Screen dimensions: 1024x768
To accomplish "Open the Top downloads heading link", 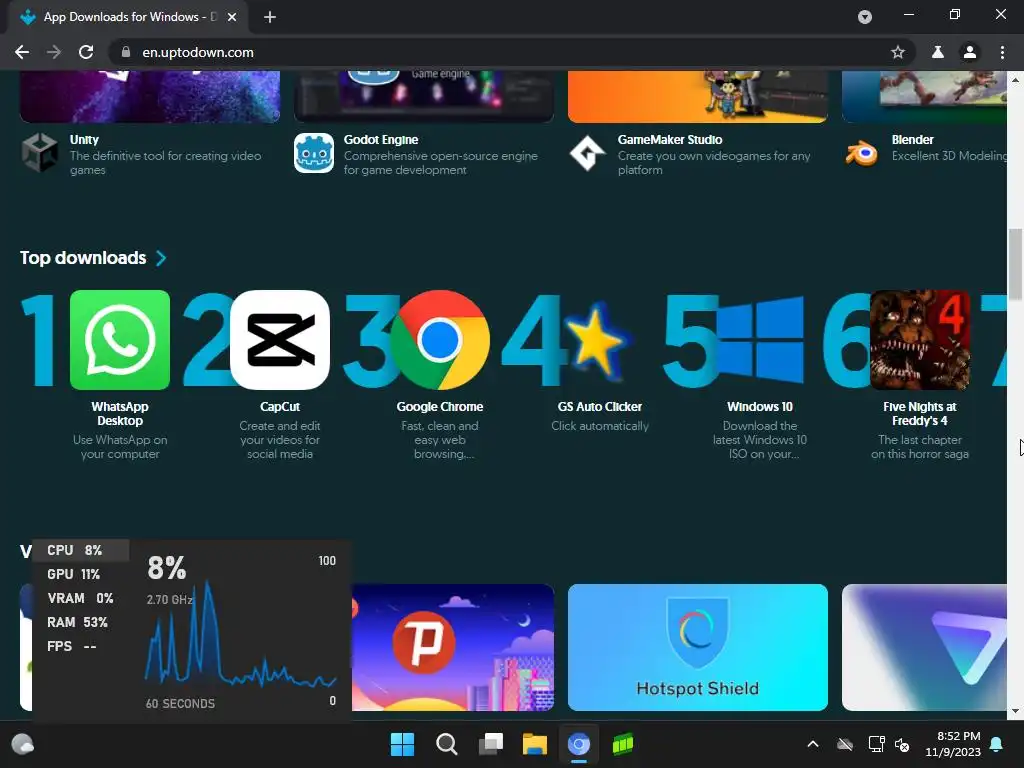I will tap(83, 258).
